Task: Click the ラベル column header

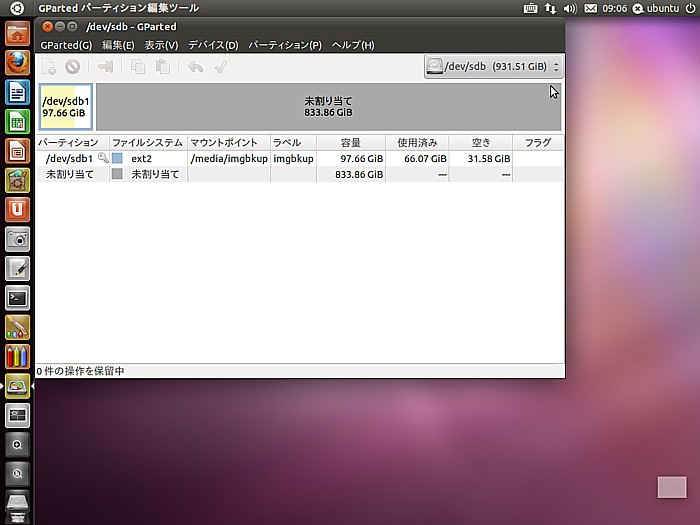Action: (293, 142)
